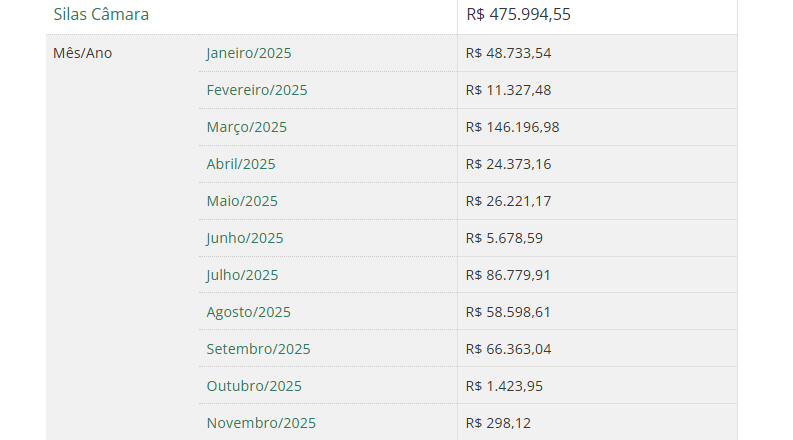
Task: Open Maio/2025 expense details
Action: 242,201
